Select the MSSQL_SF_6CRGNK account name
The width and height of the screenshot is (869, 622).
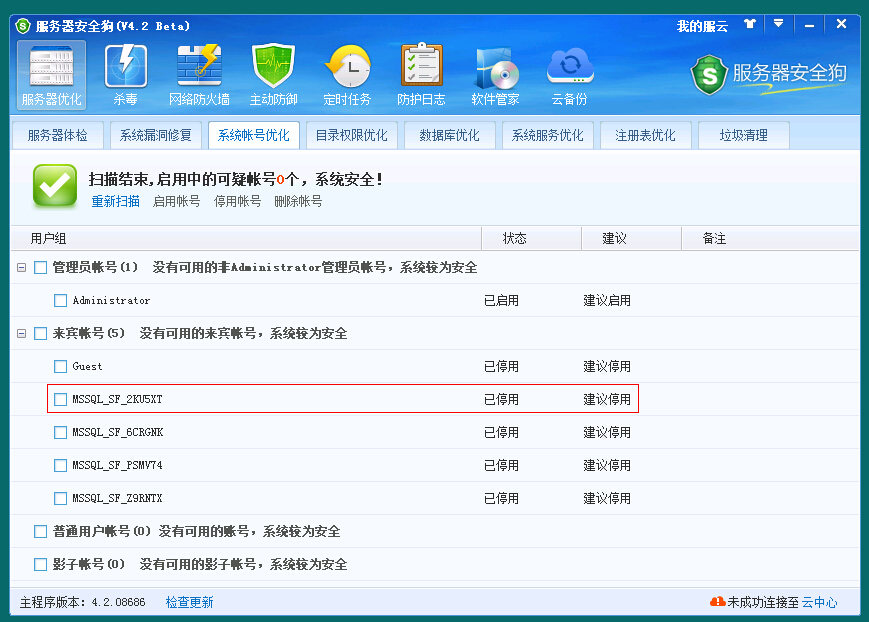(117, 432)
